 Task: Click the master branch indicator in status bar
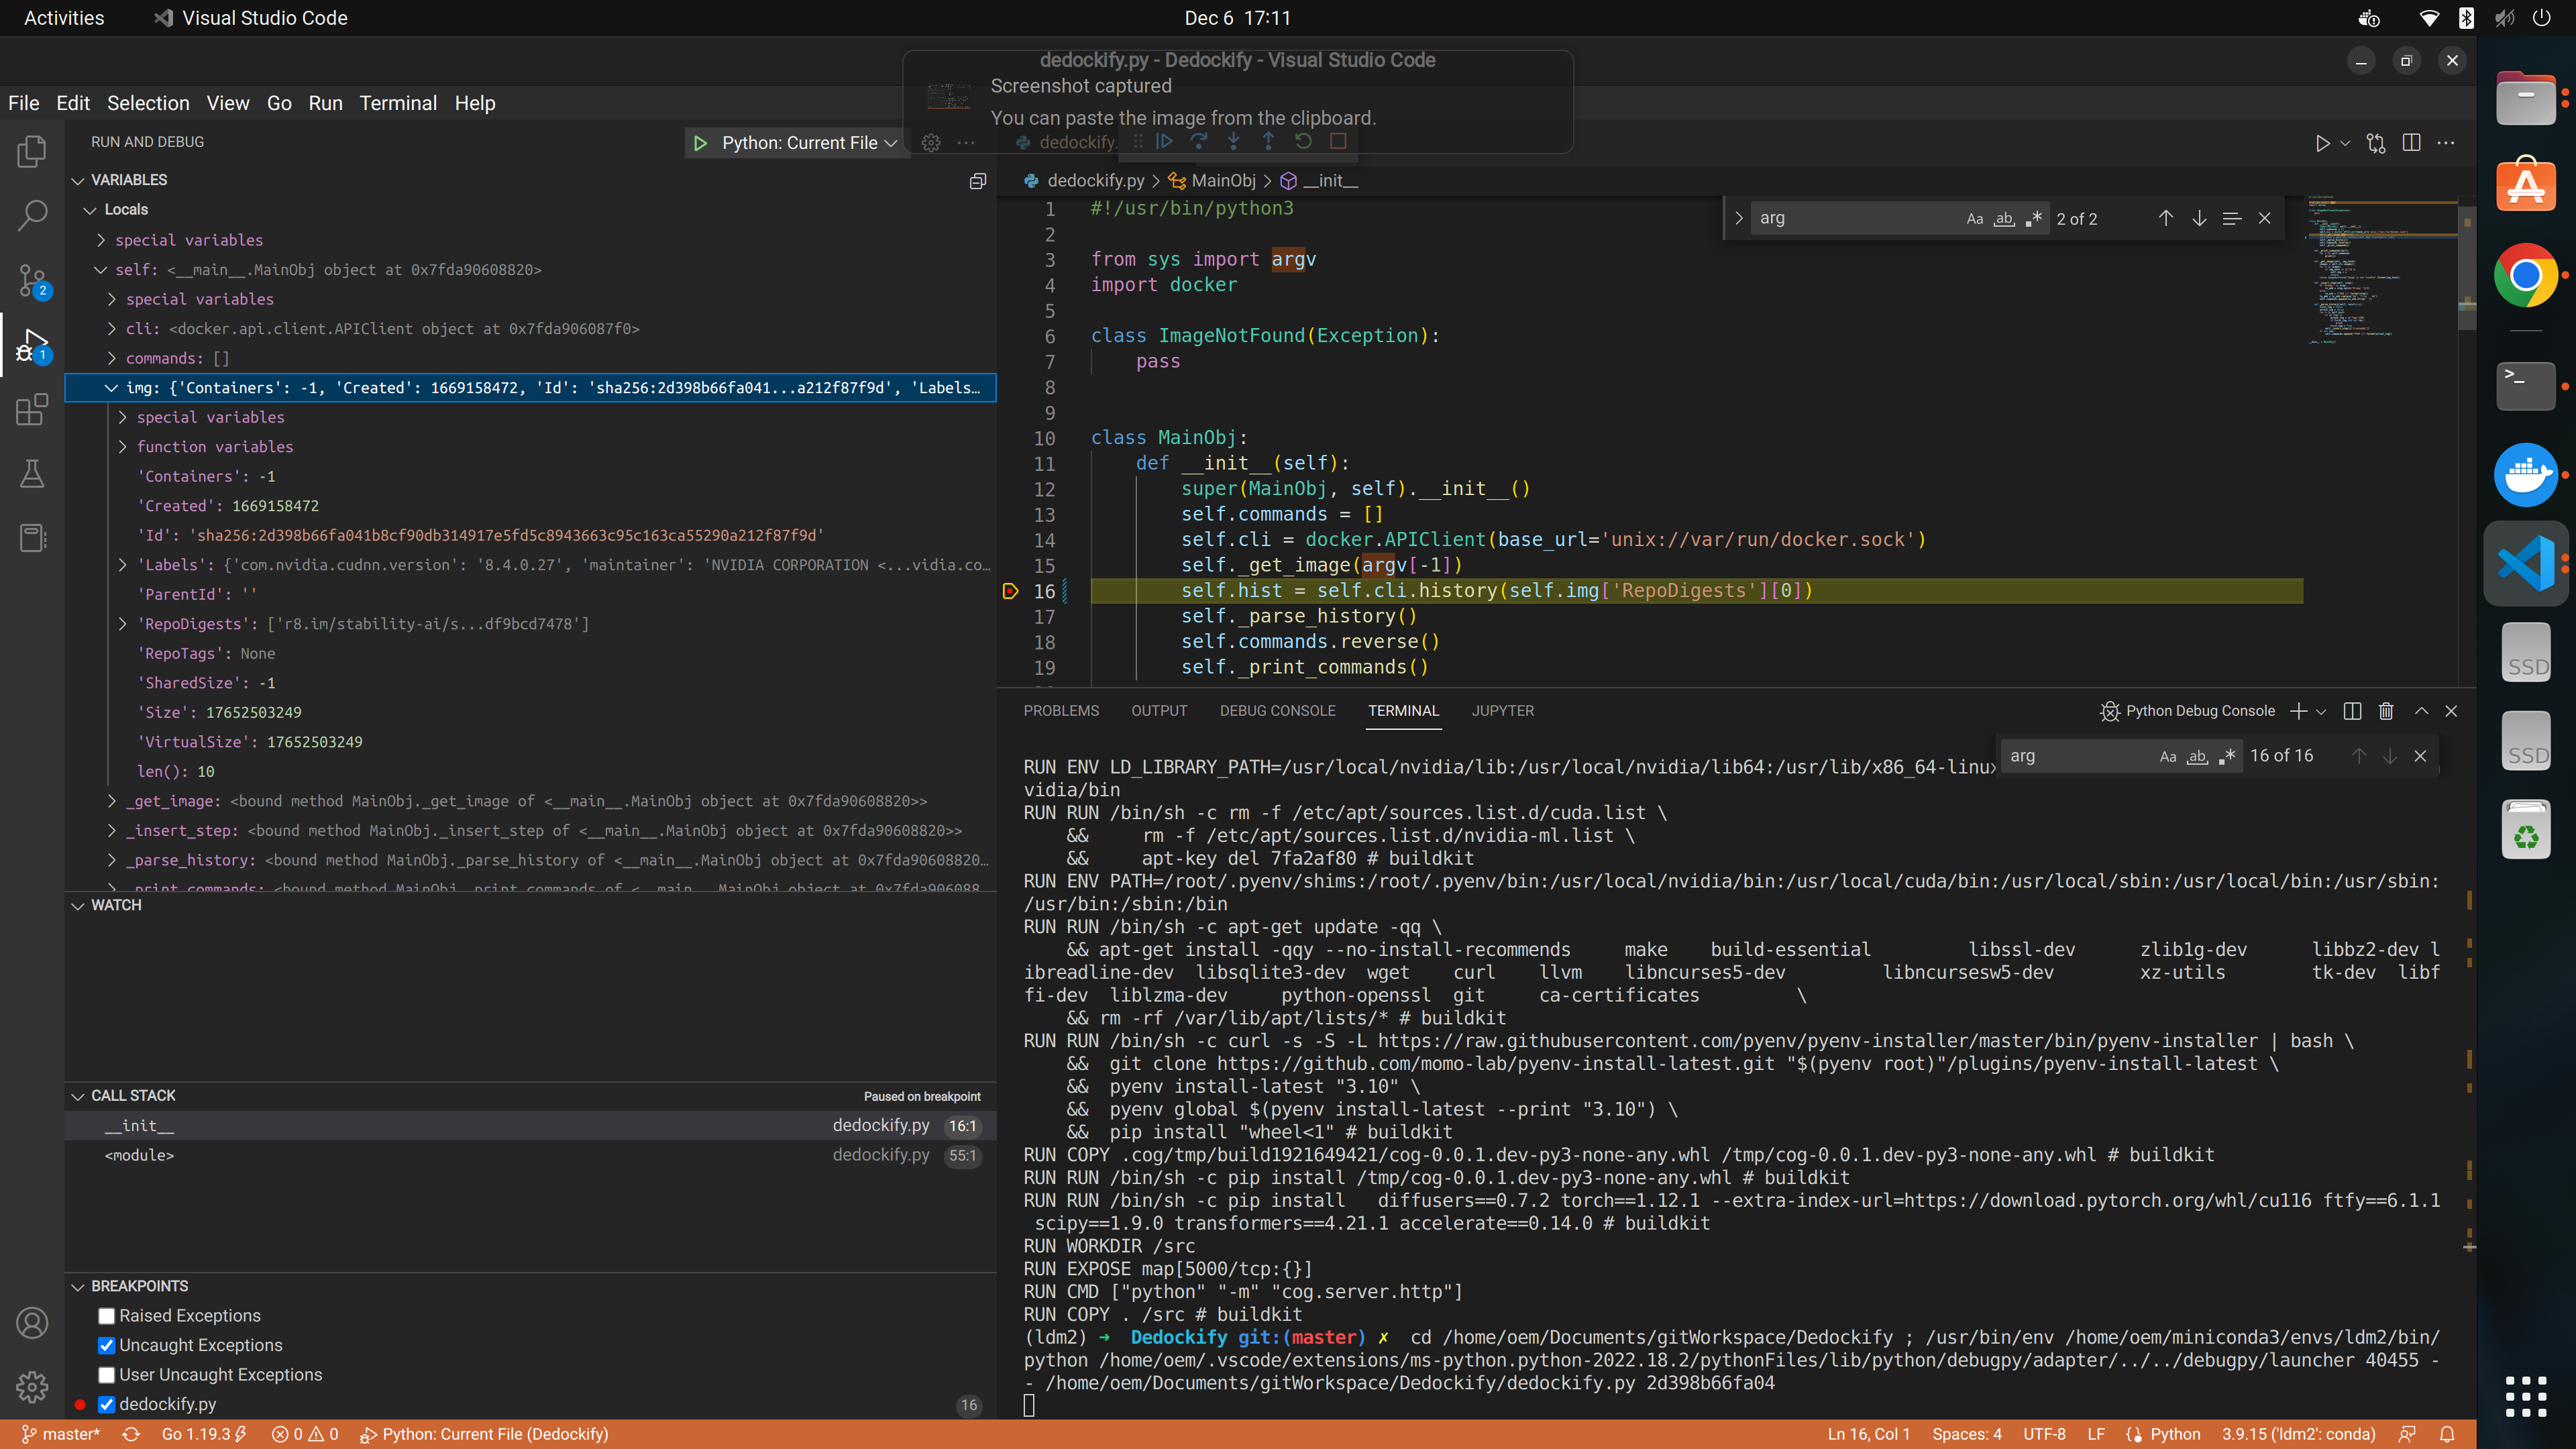coord(63,1433)
